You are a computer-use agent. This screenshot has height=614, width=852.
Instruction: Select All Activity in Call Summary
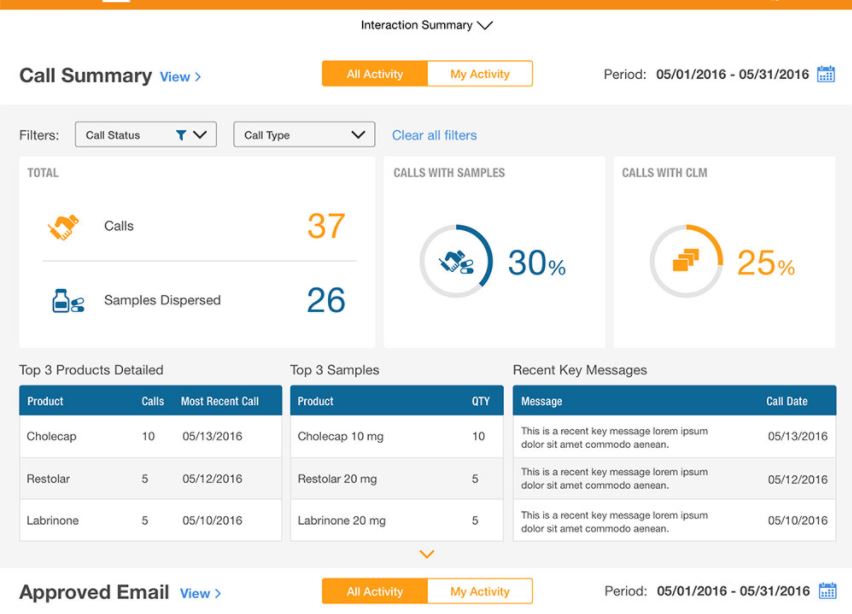[x=373, y=73]
